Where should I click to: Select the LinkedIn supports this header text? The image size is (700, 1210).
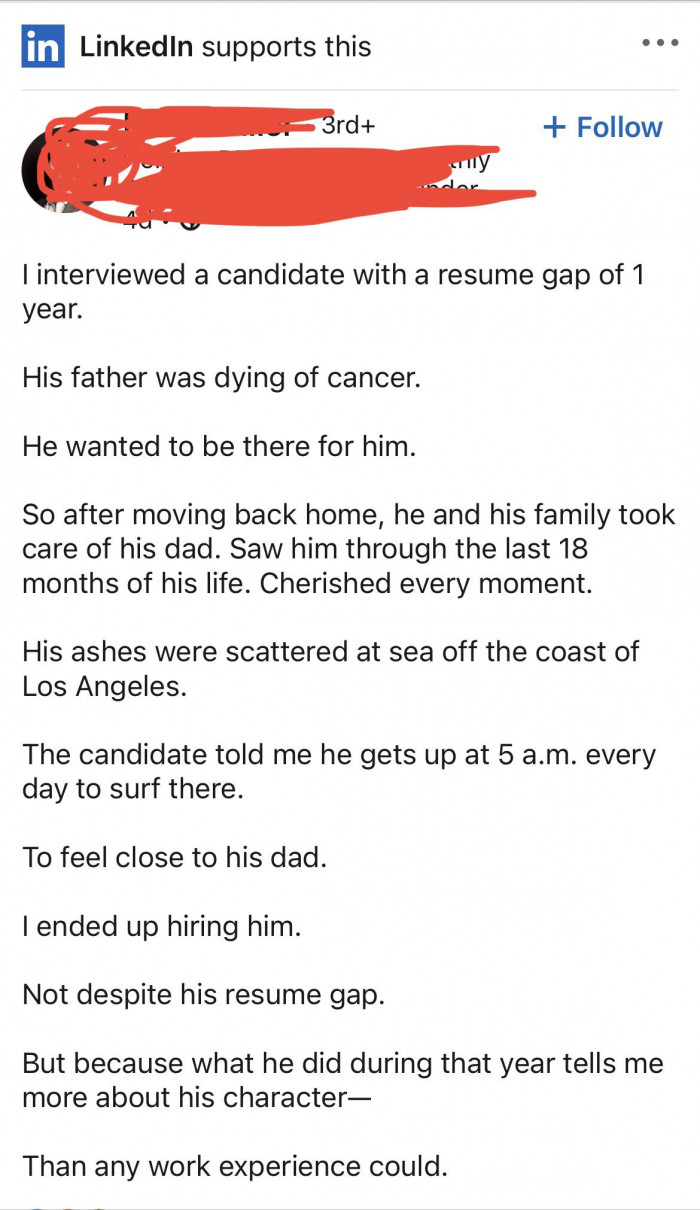tap(225, 45)
